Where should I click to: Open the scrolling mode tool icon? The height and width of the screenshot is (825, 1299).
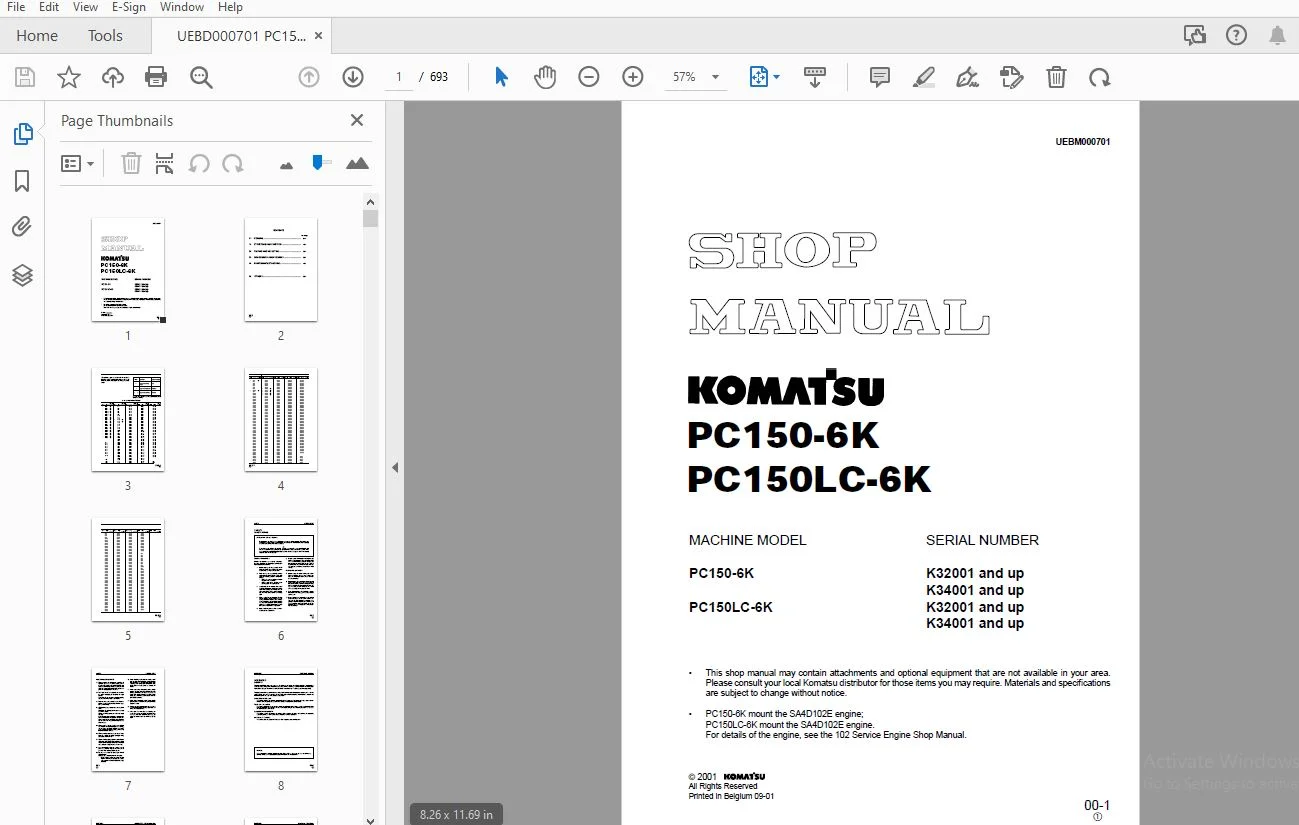click(x=815, y=77)
